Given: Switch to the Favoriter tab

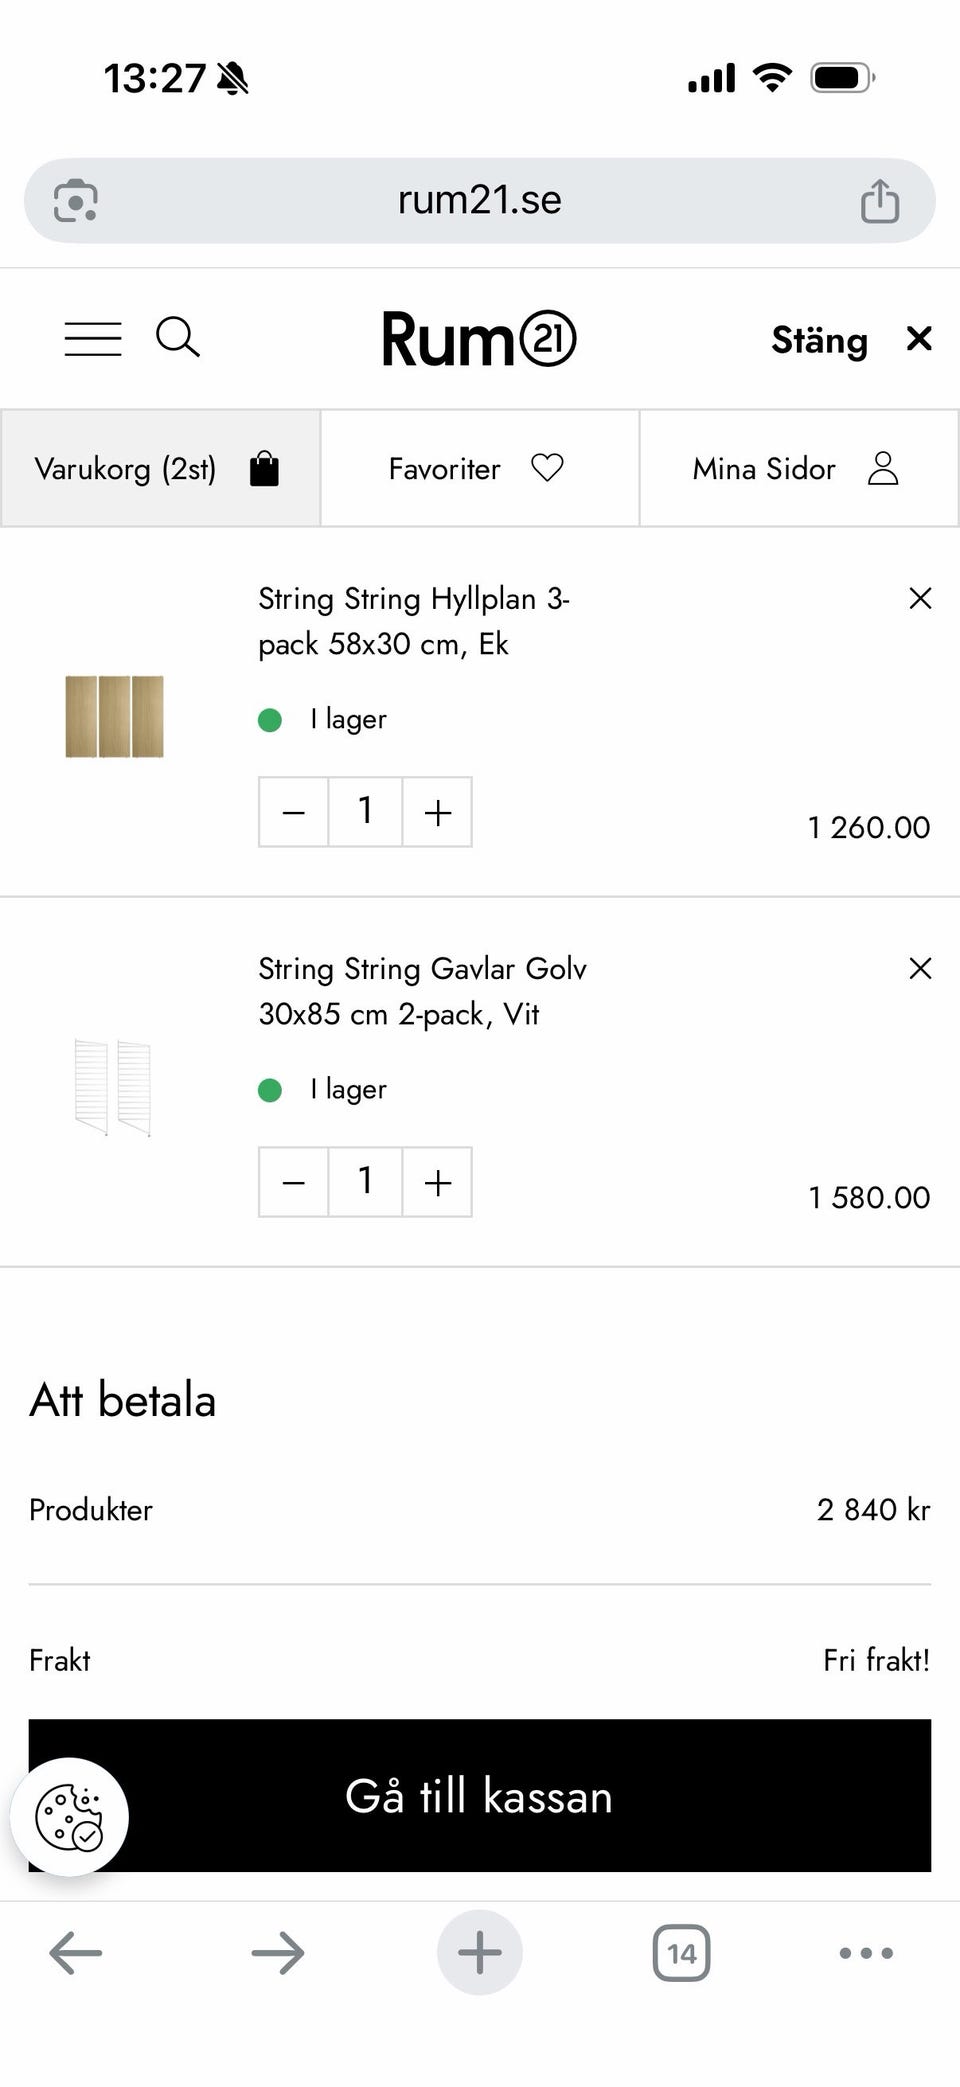Looking at the screenshot, I should 479,468.
